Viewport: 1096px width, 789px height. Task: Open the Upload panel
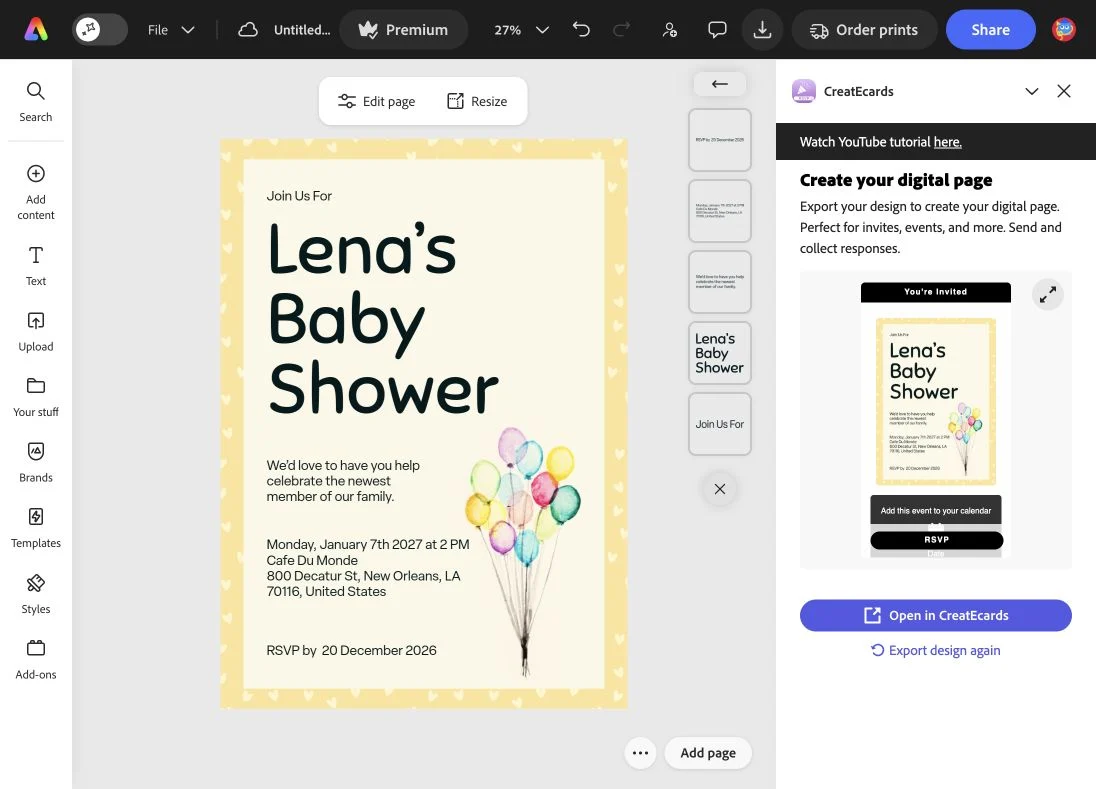(x=36, y=332)
